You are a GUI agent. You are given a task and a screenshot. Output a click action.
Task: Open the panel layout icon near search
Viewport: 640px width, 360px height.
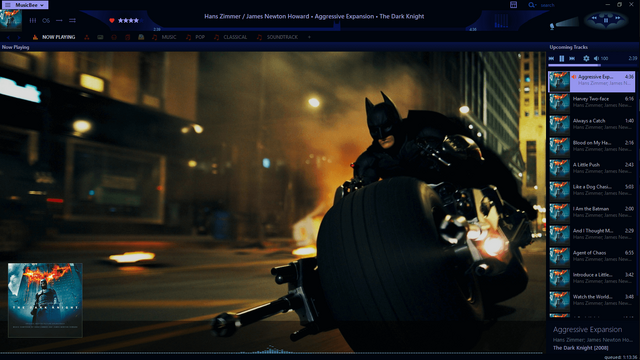513,5
